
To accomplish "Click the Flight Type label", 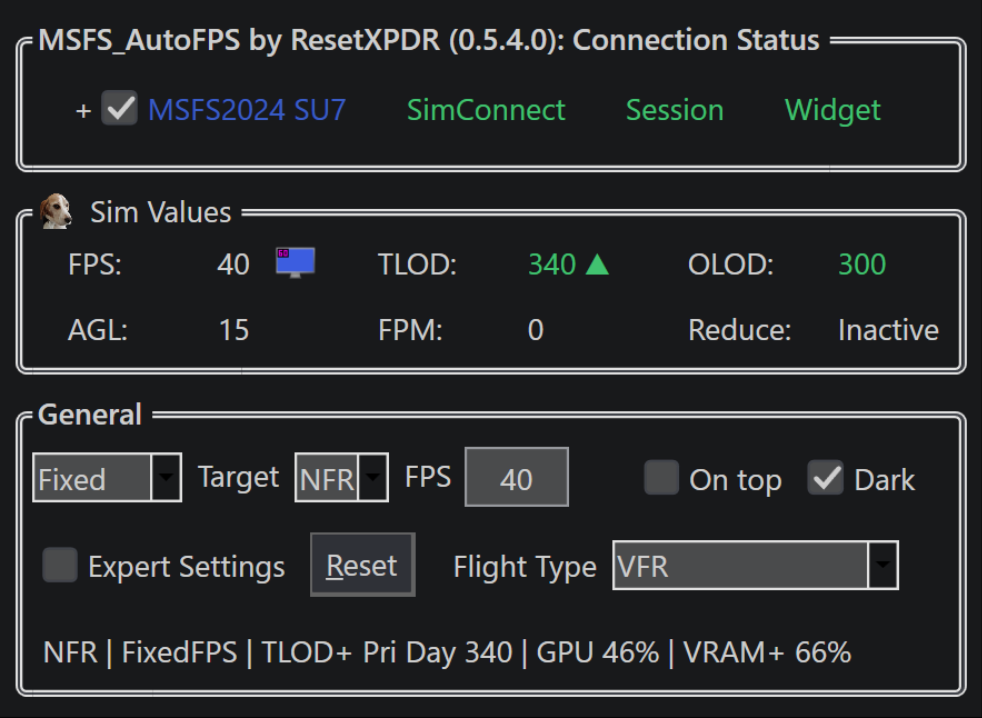I will pos(525,567).
